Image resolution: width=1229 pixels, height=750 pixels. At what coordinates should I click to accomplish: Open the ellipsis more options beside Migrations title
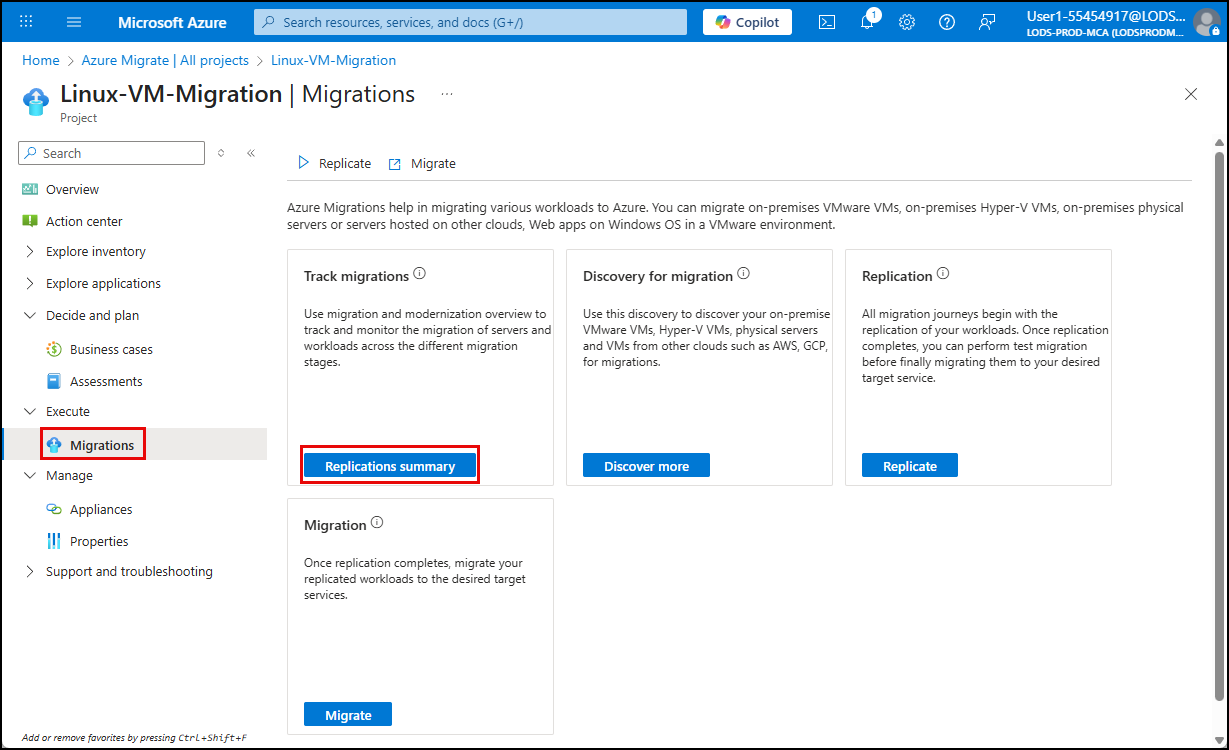(x=447, y=94)
